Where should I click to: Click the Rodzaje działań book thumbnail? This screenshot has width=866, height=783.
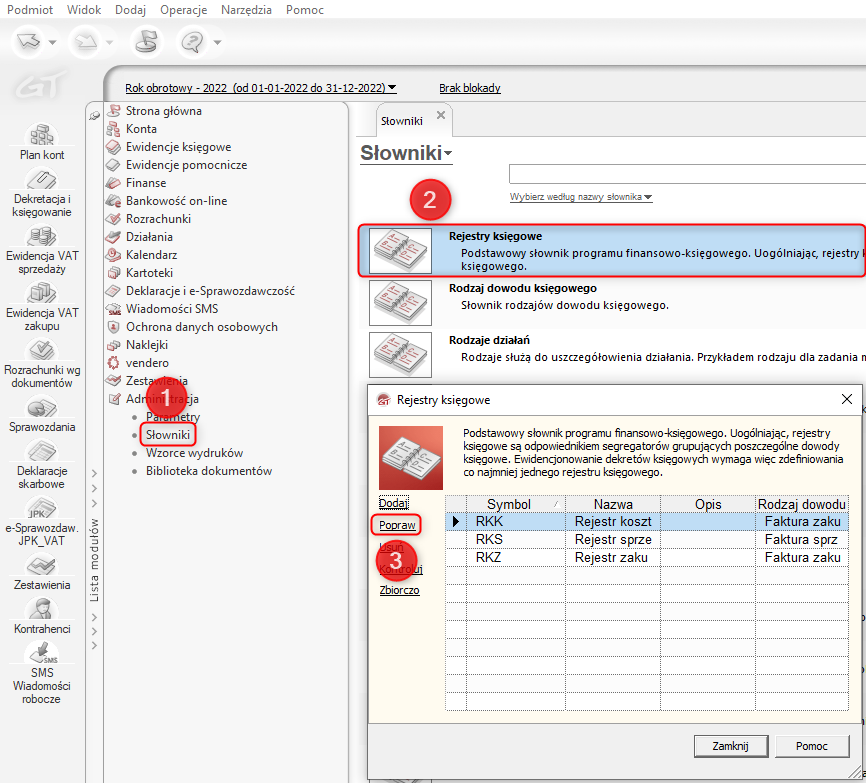400,355
